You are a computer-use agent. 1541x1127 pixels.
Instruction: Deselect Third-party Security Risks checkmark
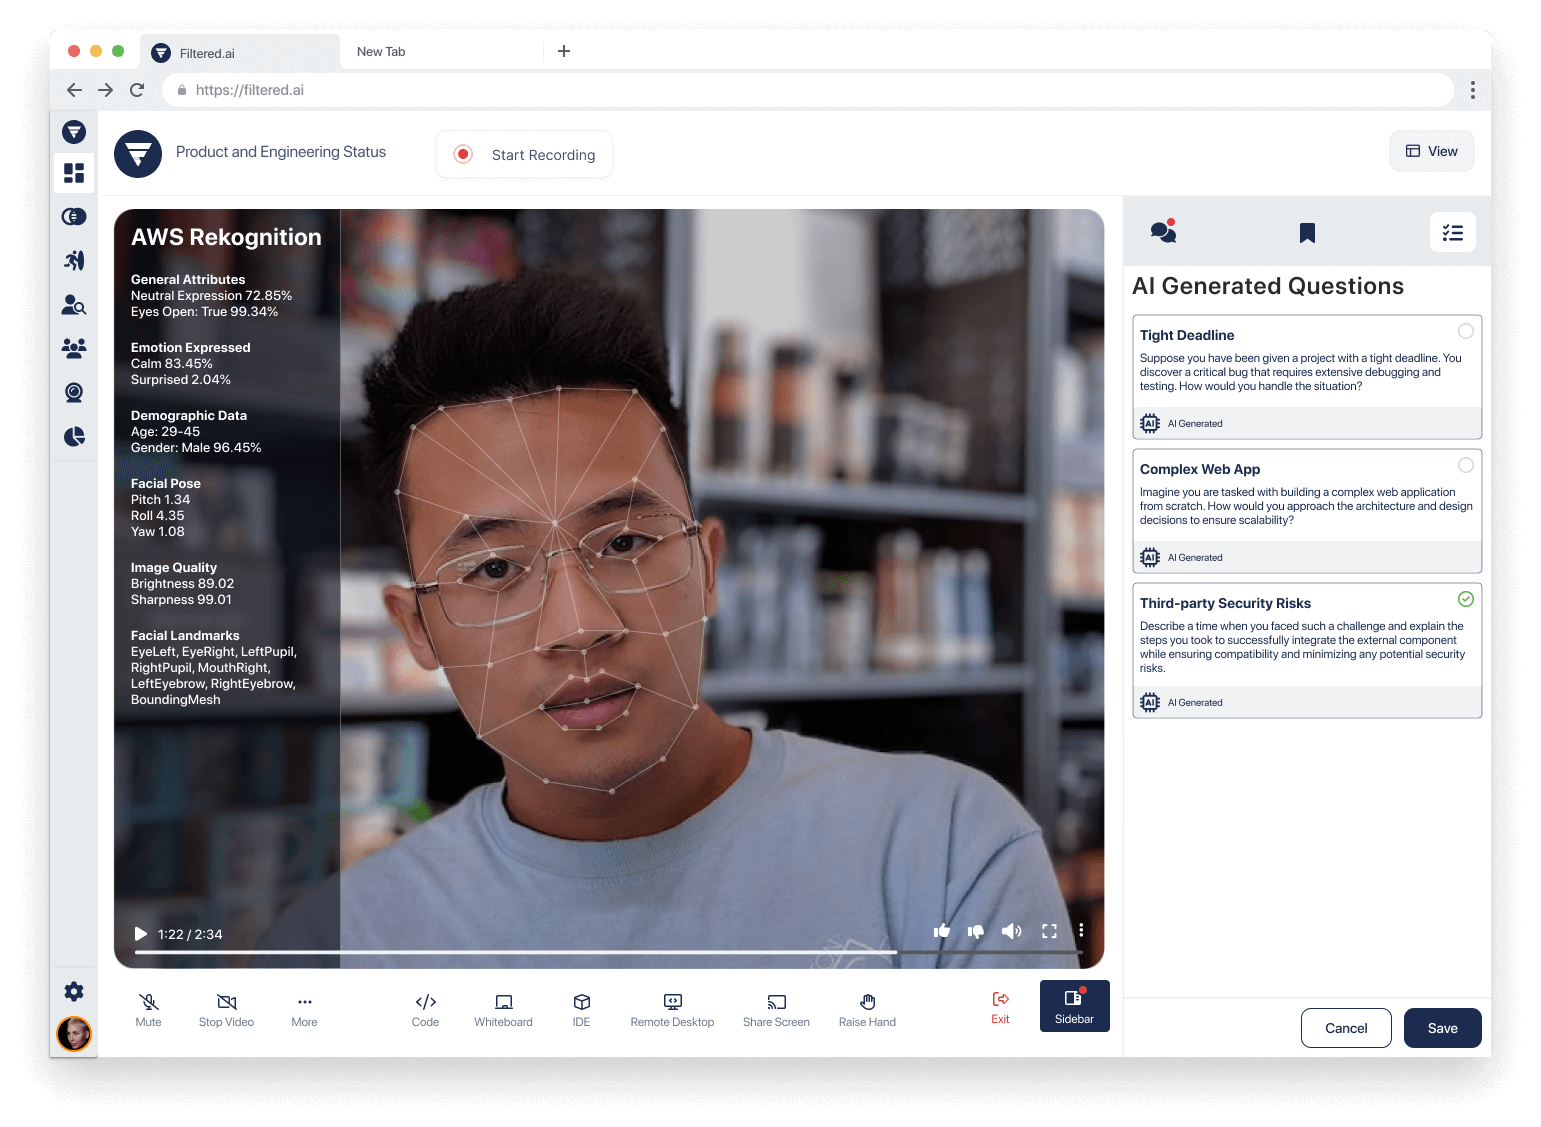1465,599
